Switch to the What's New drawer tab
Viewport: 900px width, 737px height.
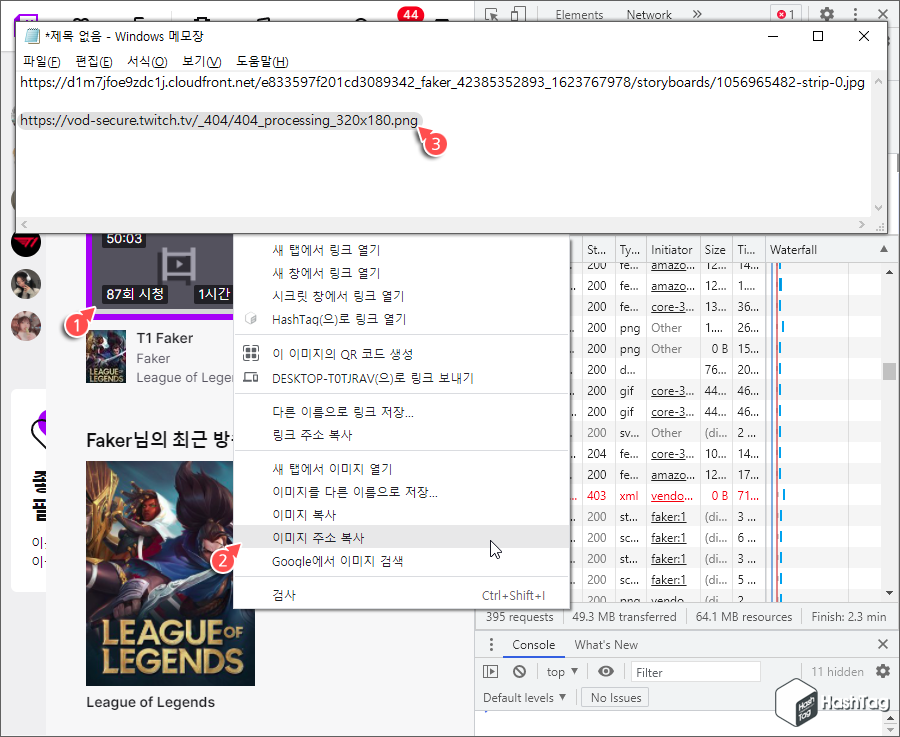coord(606,645)
